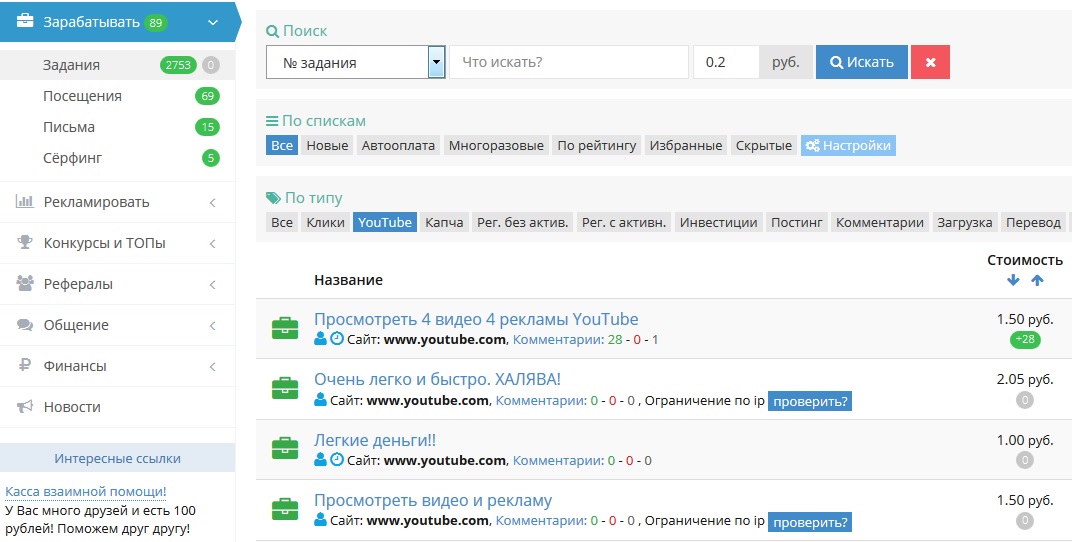This screenshot has width=1072, height=542.
Task: Select the Клики type filter
Action: pyautogui.click(x=325, y=222)
